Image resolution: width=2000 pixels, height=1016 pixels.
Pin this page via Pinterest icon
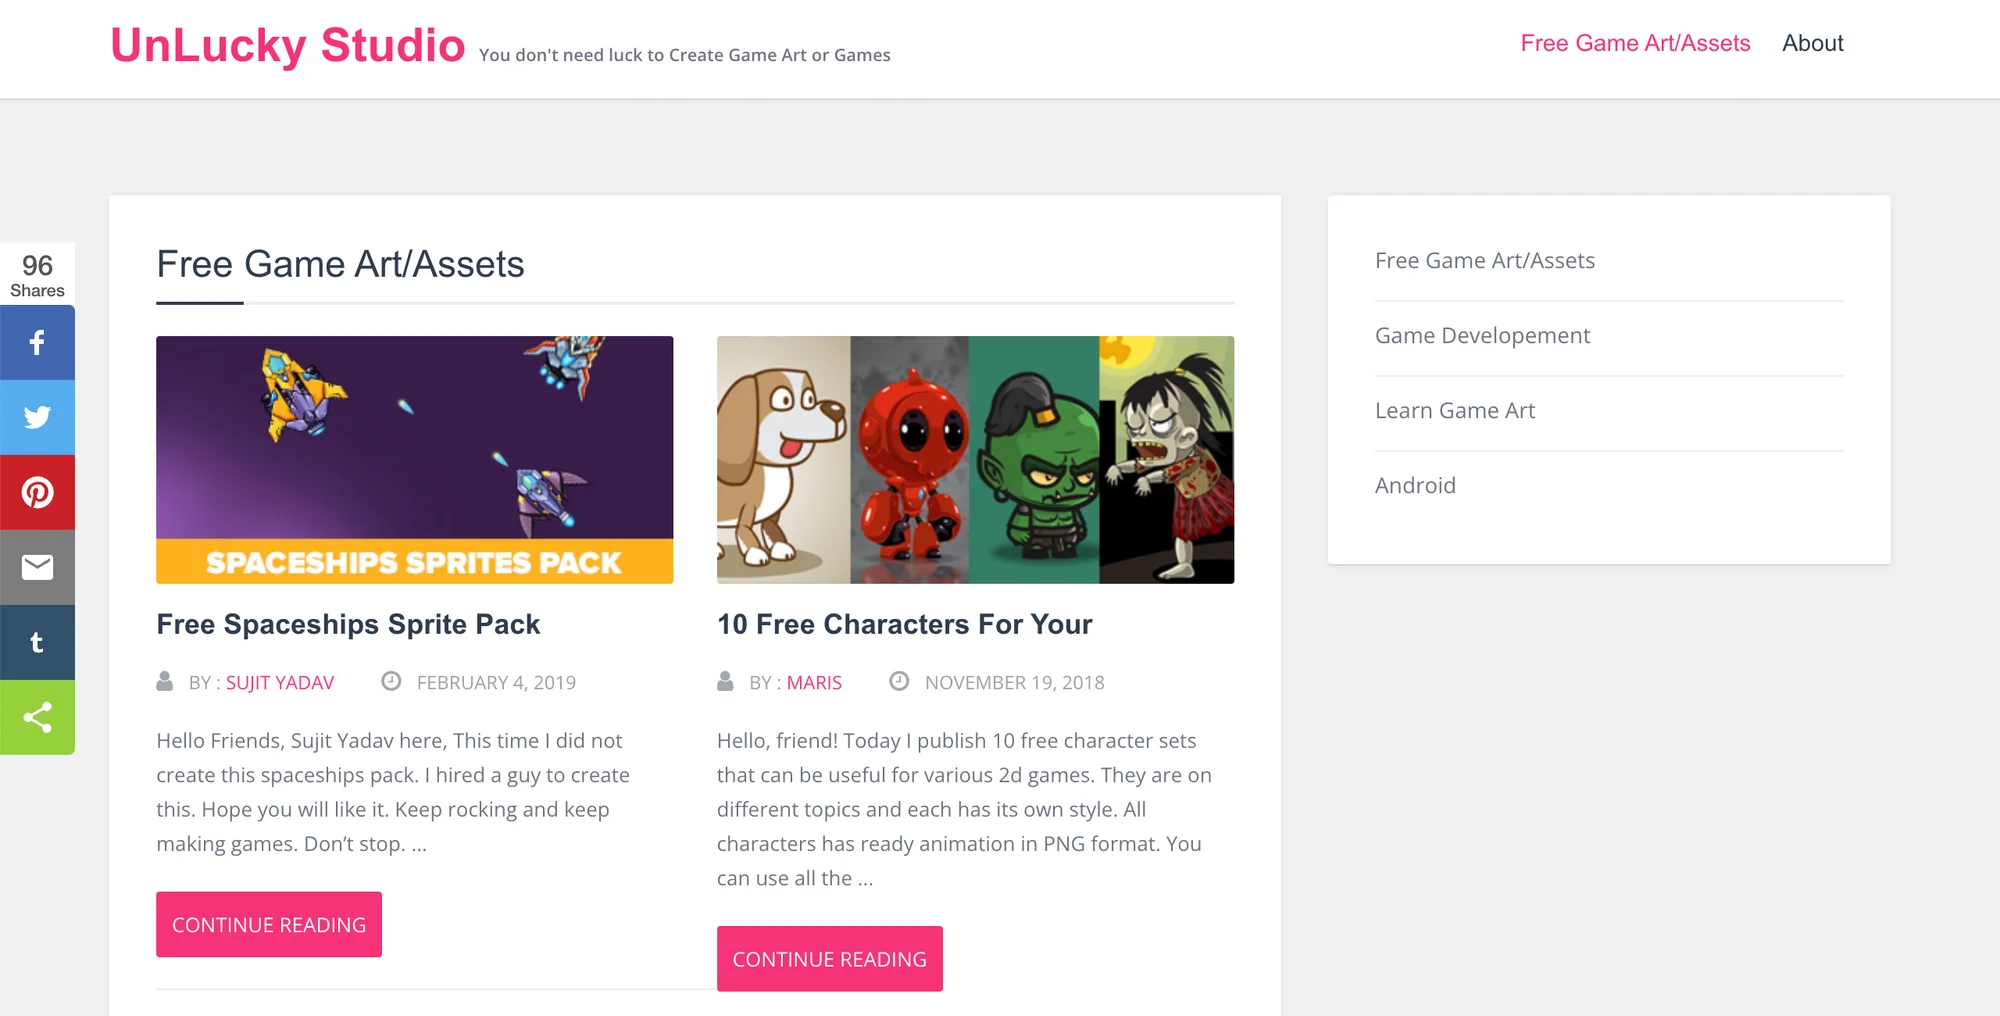[x=37, y=492]
